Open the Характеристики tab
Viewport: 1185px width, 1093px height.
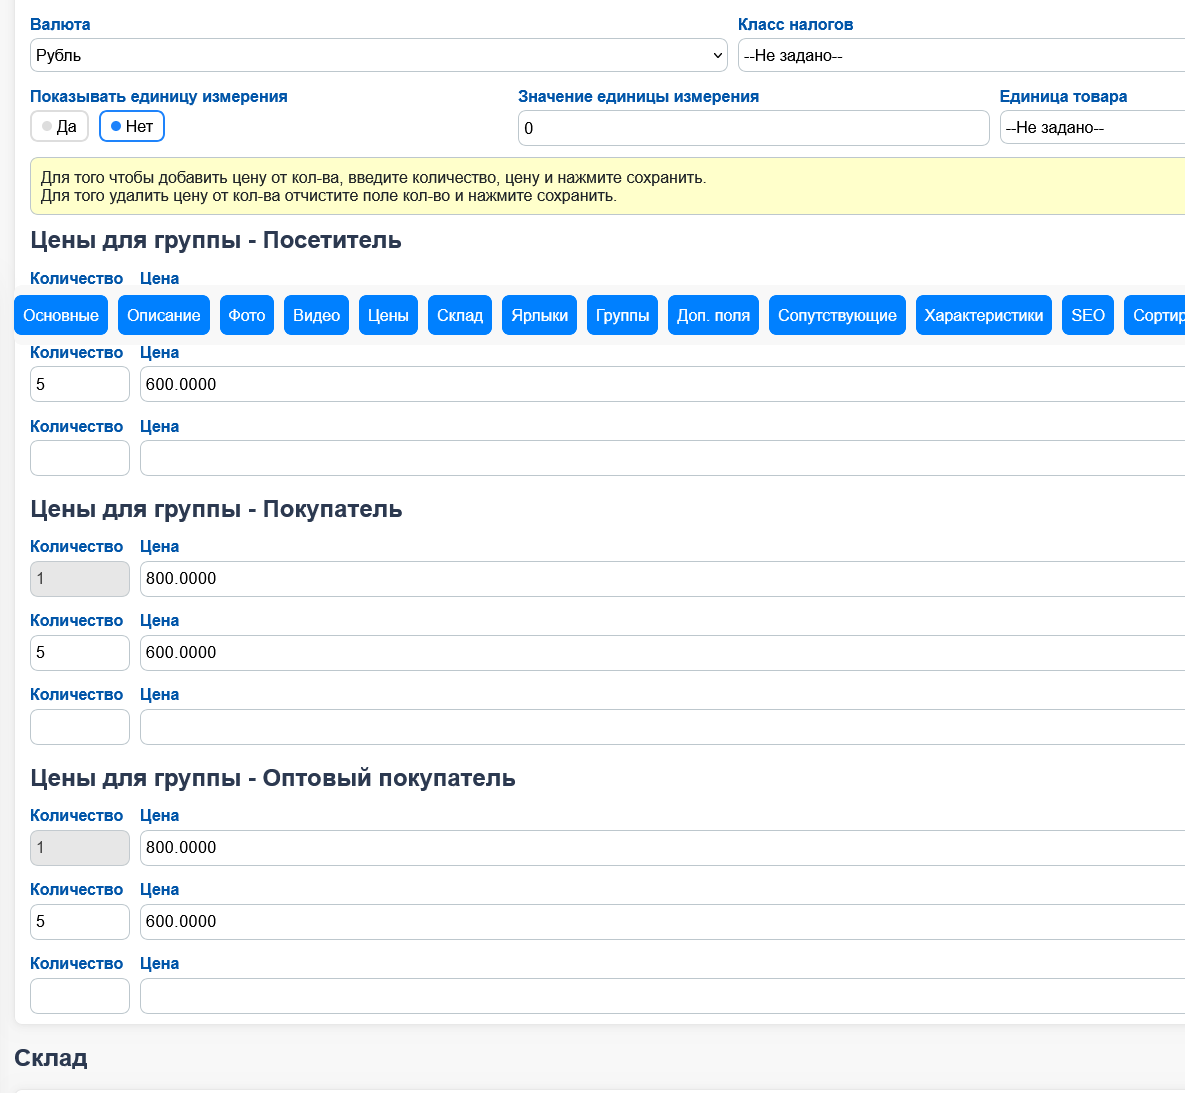[983, 316]
